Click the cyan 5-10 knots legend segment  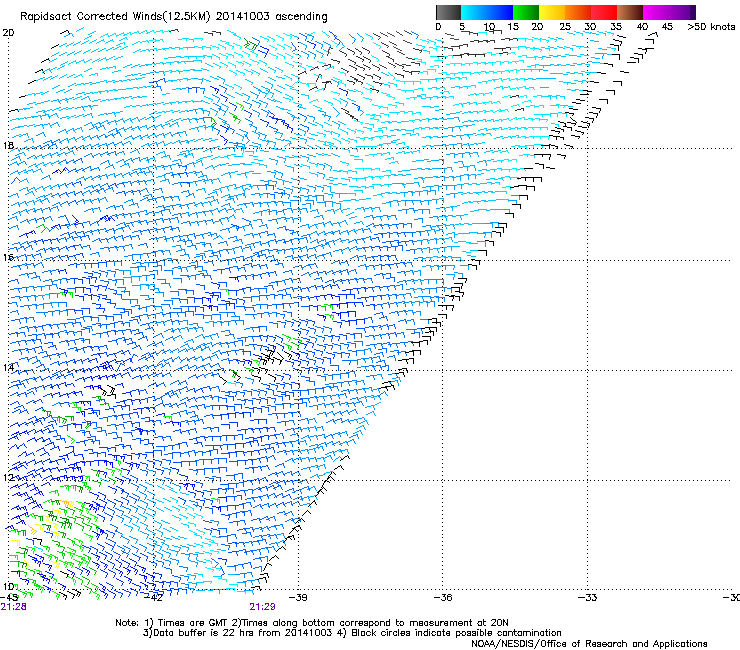click(x=474, y=12)
